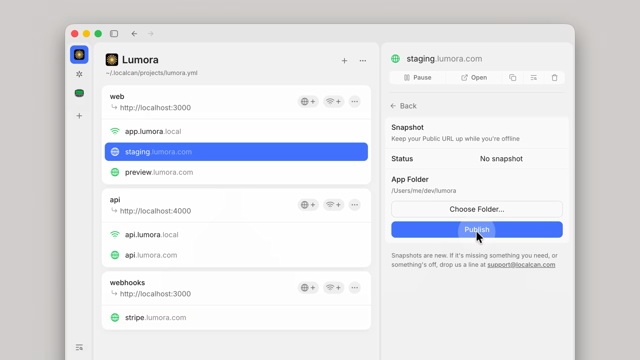
Task: Add a new service with Lumora plus icon
Action: click(344, 60)
